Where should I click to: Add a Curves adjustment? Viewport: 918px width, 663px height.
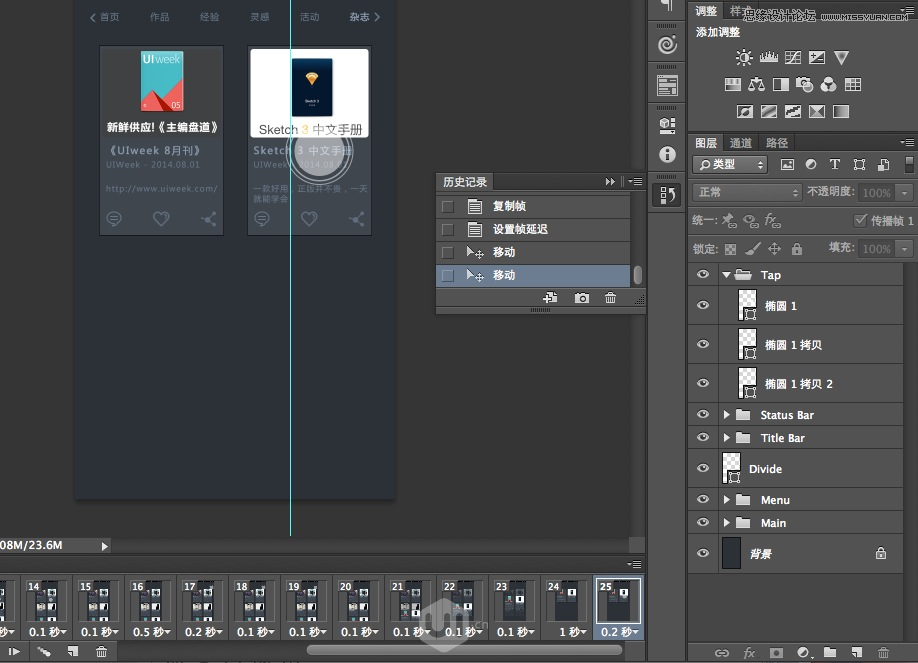(793, 57)
